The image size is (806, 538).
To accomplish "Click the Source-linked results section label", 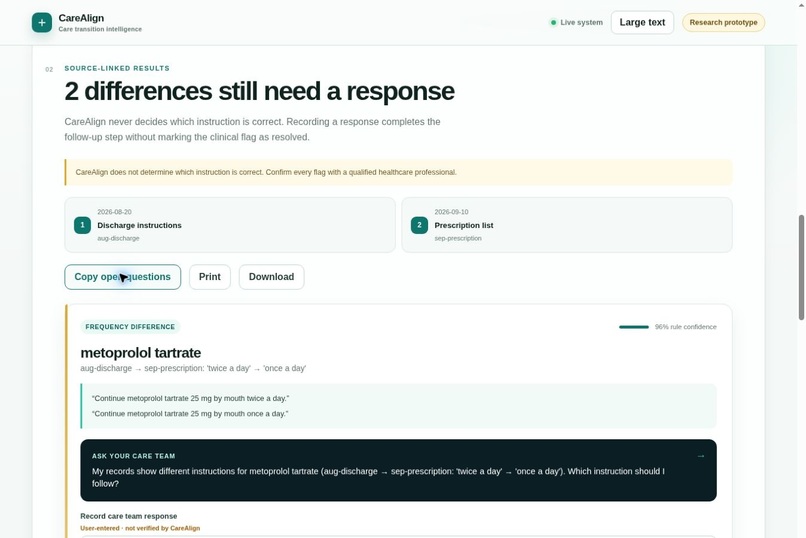I will [117, 68].
